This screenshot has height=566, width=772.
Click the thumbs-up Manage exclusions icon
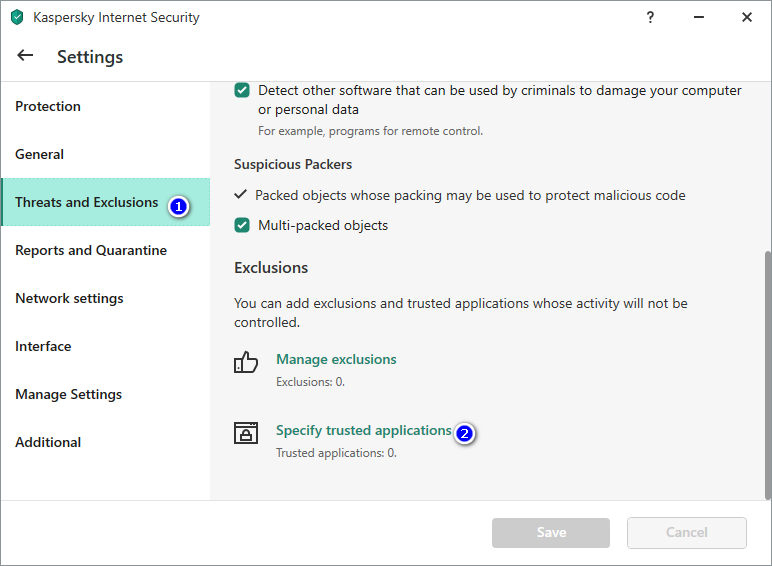pyautogui.click(x=246, y=362)
